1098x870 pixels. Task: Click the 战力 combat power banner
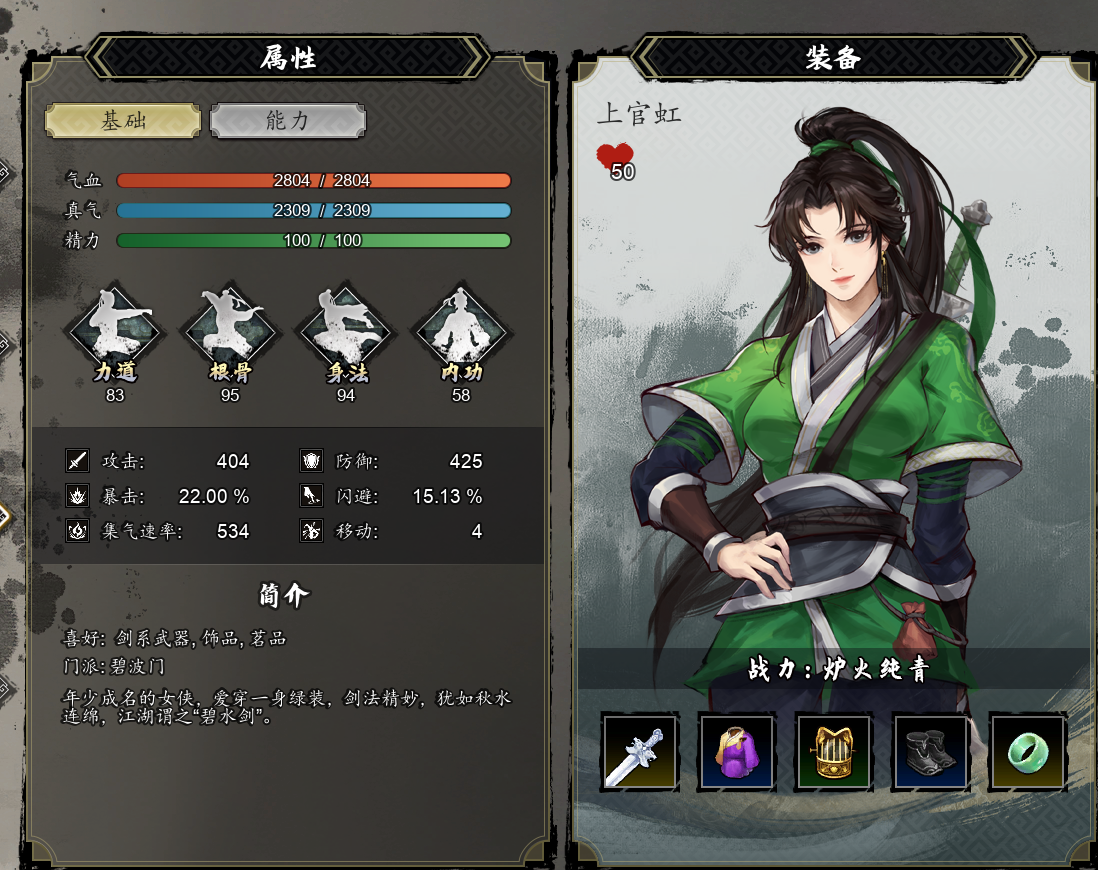click(837, 669)
